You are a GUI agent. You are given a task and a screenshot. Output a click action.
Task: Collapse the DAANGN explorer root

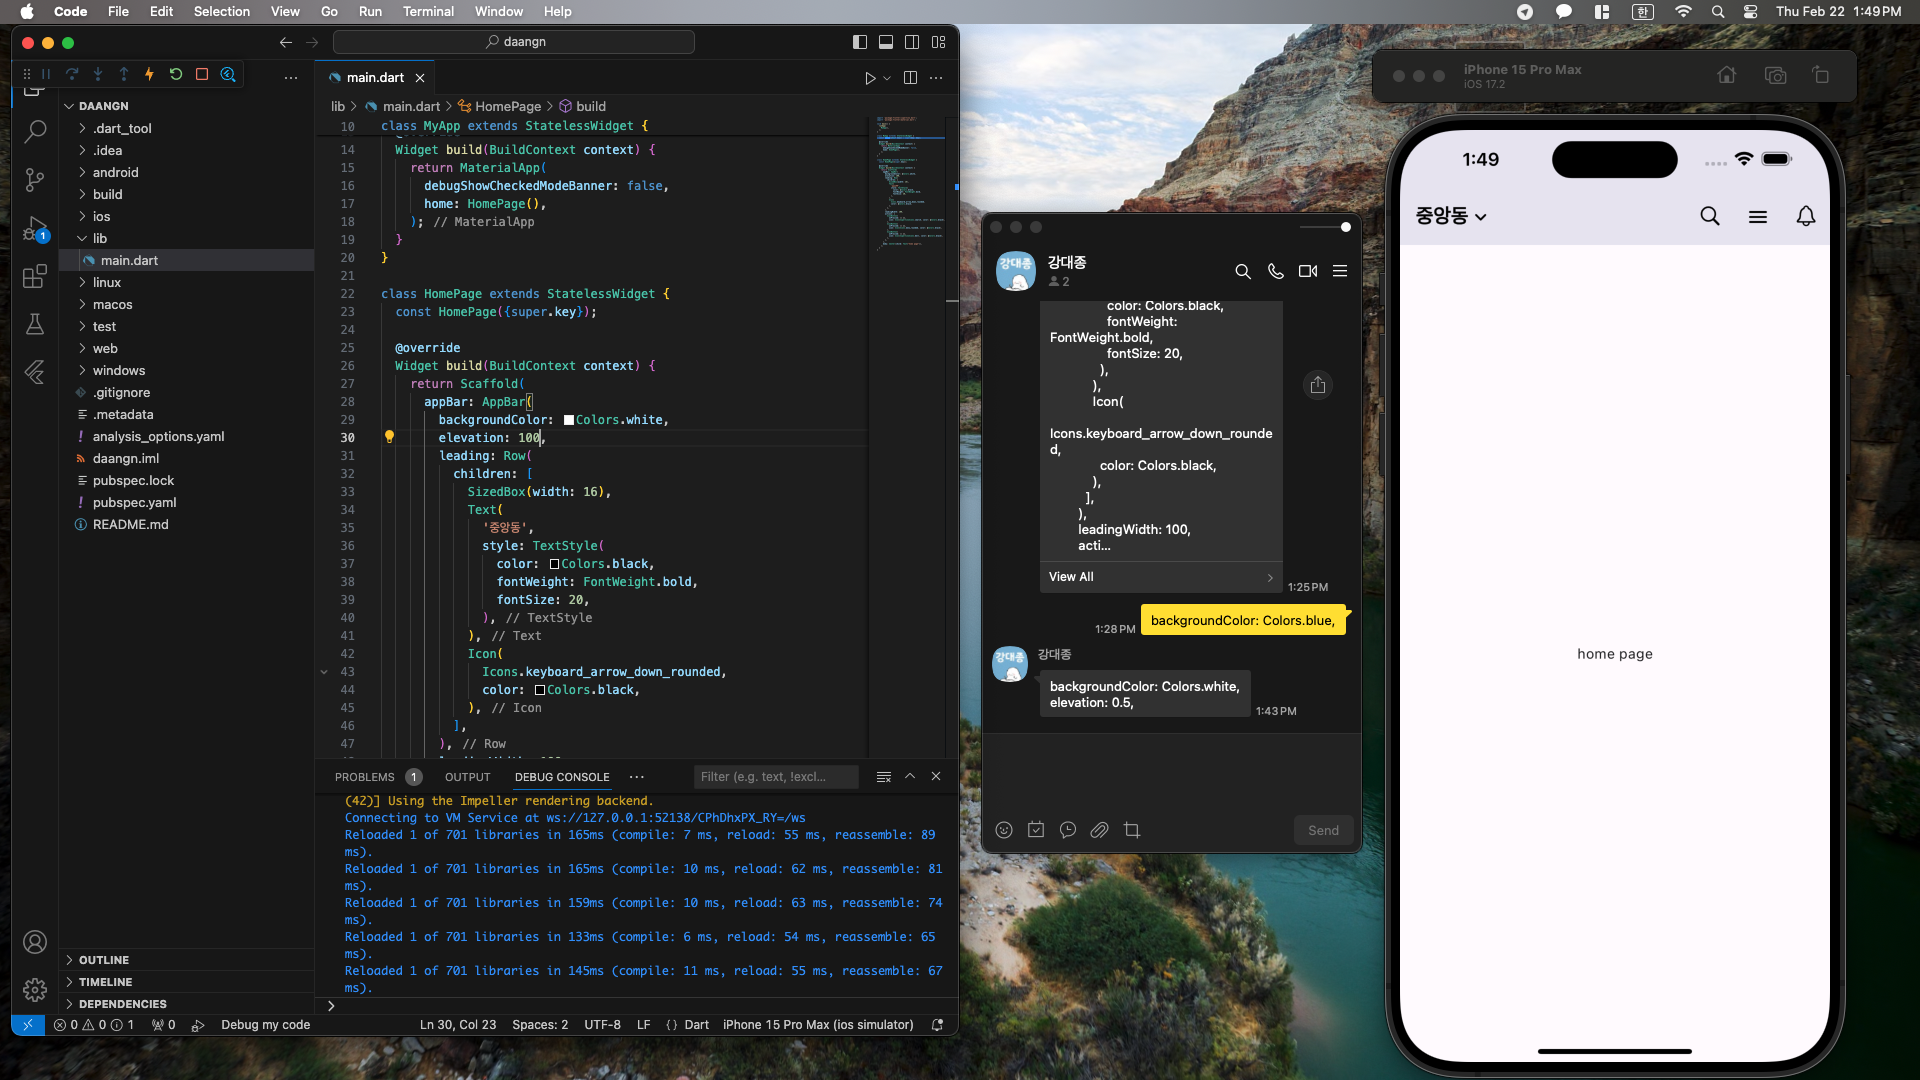point(103,106)
